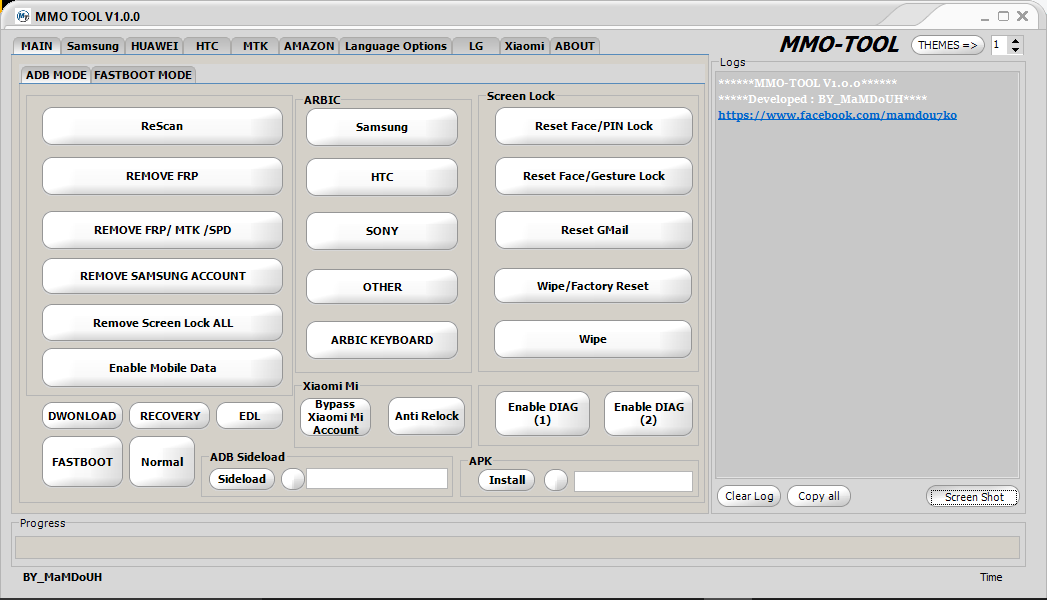Viewport: 1047px width, 600px height.
Task: Click the BY_MaMDoUH status label
Action: pyautogui.click(x=63, y=577)
